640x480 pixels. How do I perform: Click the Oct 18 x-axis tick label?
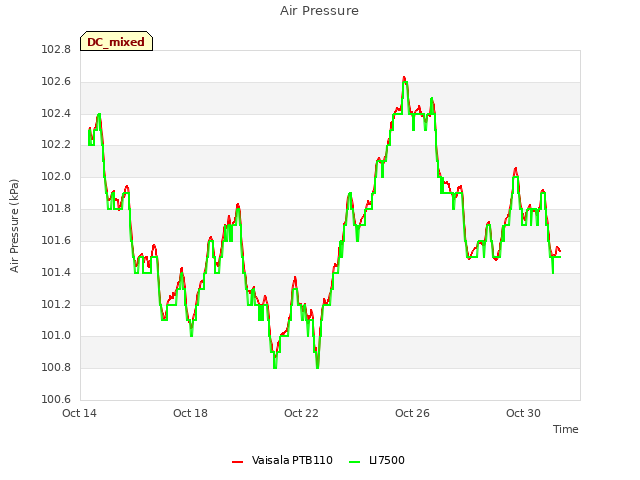tap(190, 413)
